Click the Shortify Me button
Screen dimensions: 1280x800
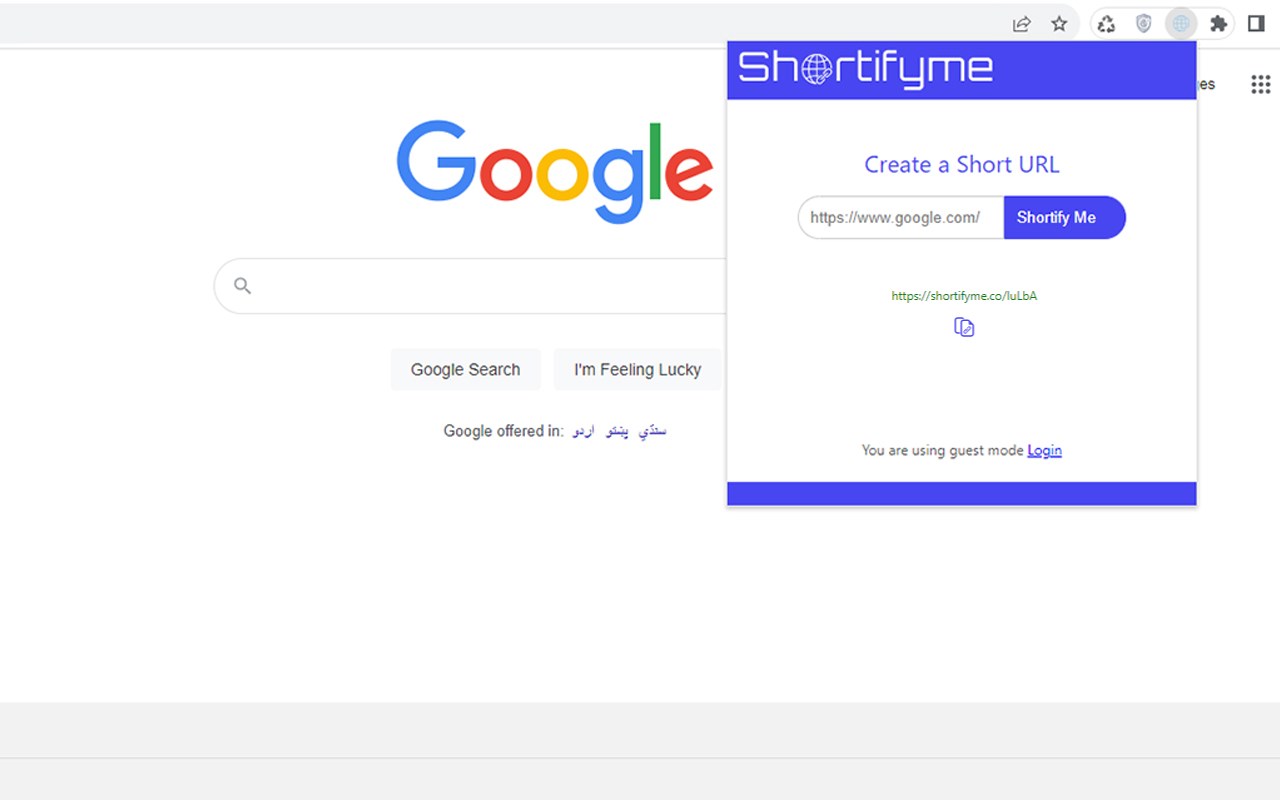point(1064,217)
